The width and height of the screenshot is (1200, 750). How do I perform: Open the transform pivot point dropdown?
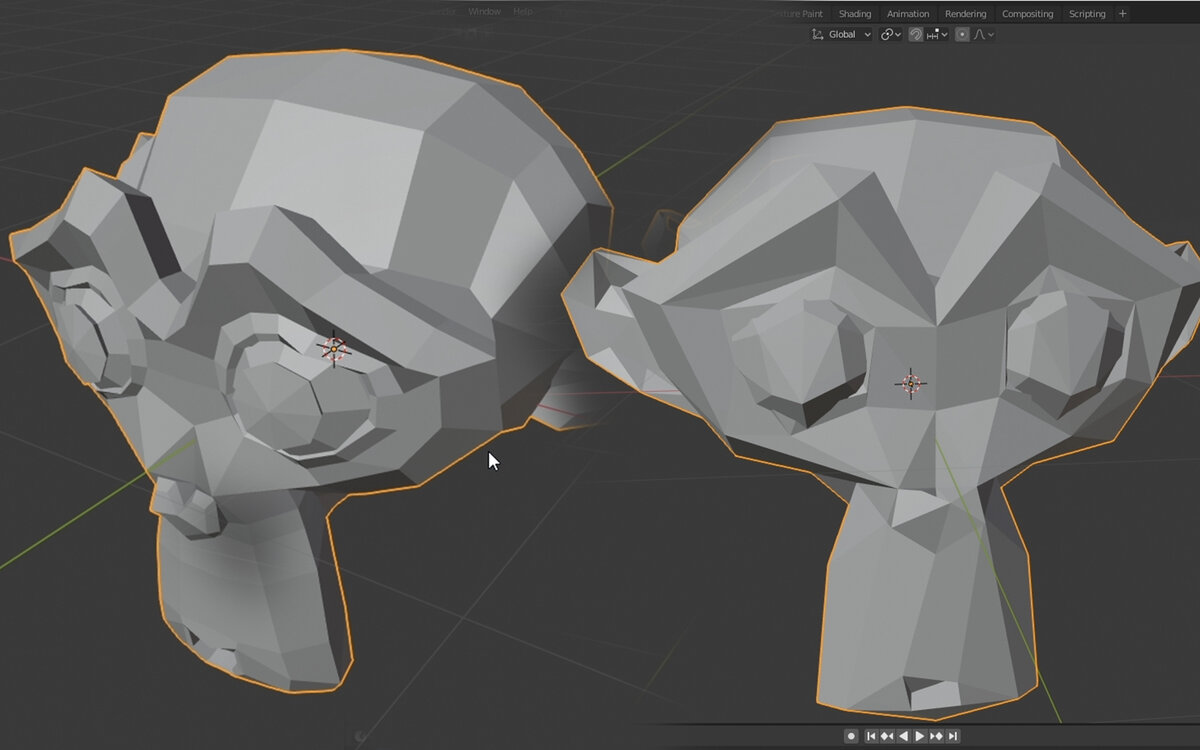890,34
